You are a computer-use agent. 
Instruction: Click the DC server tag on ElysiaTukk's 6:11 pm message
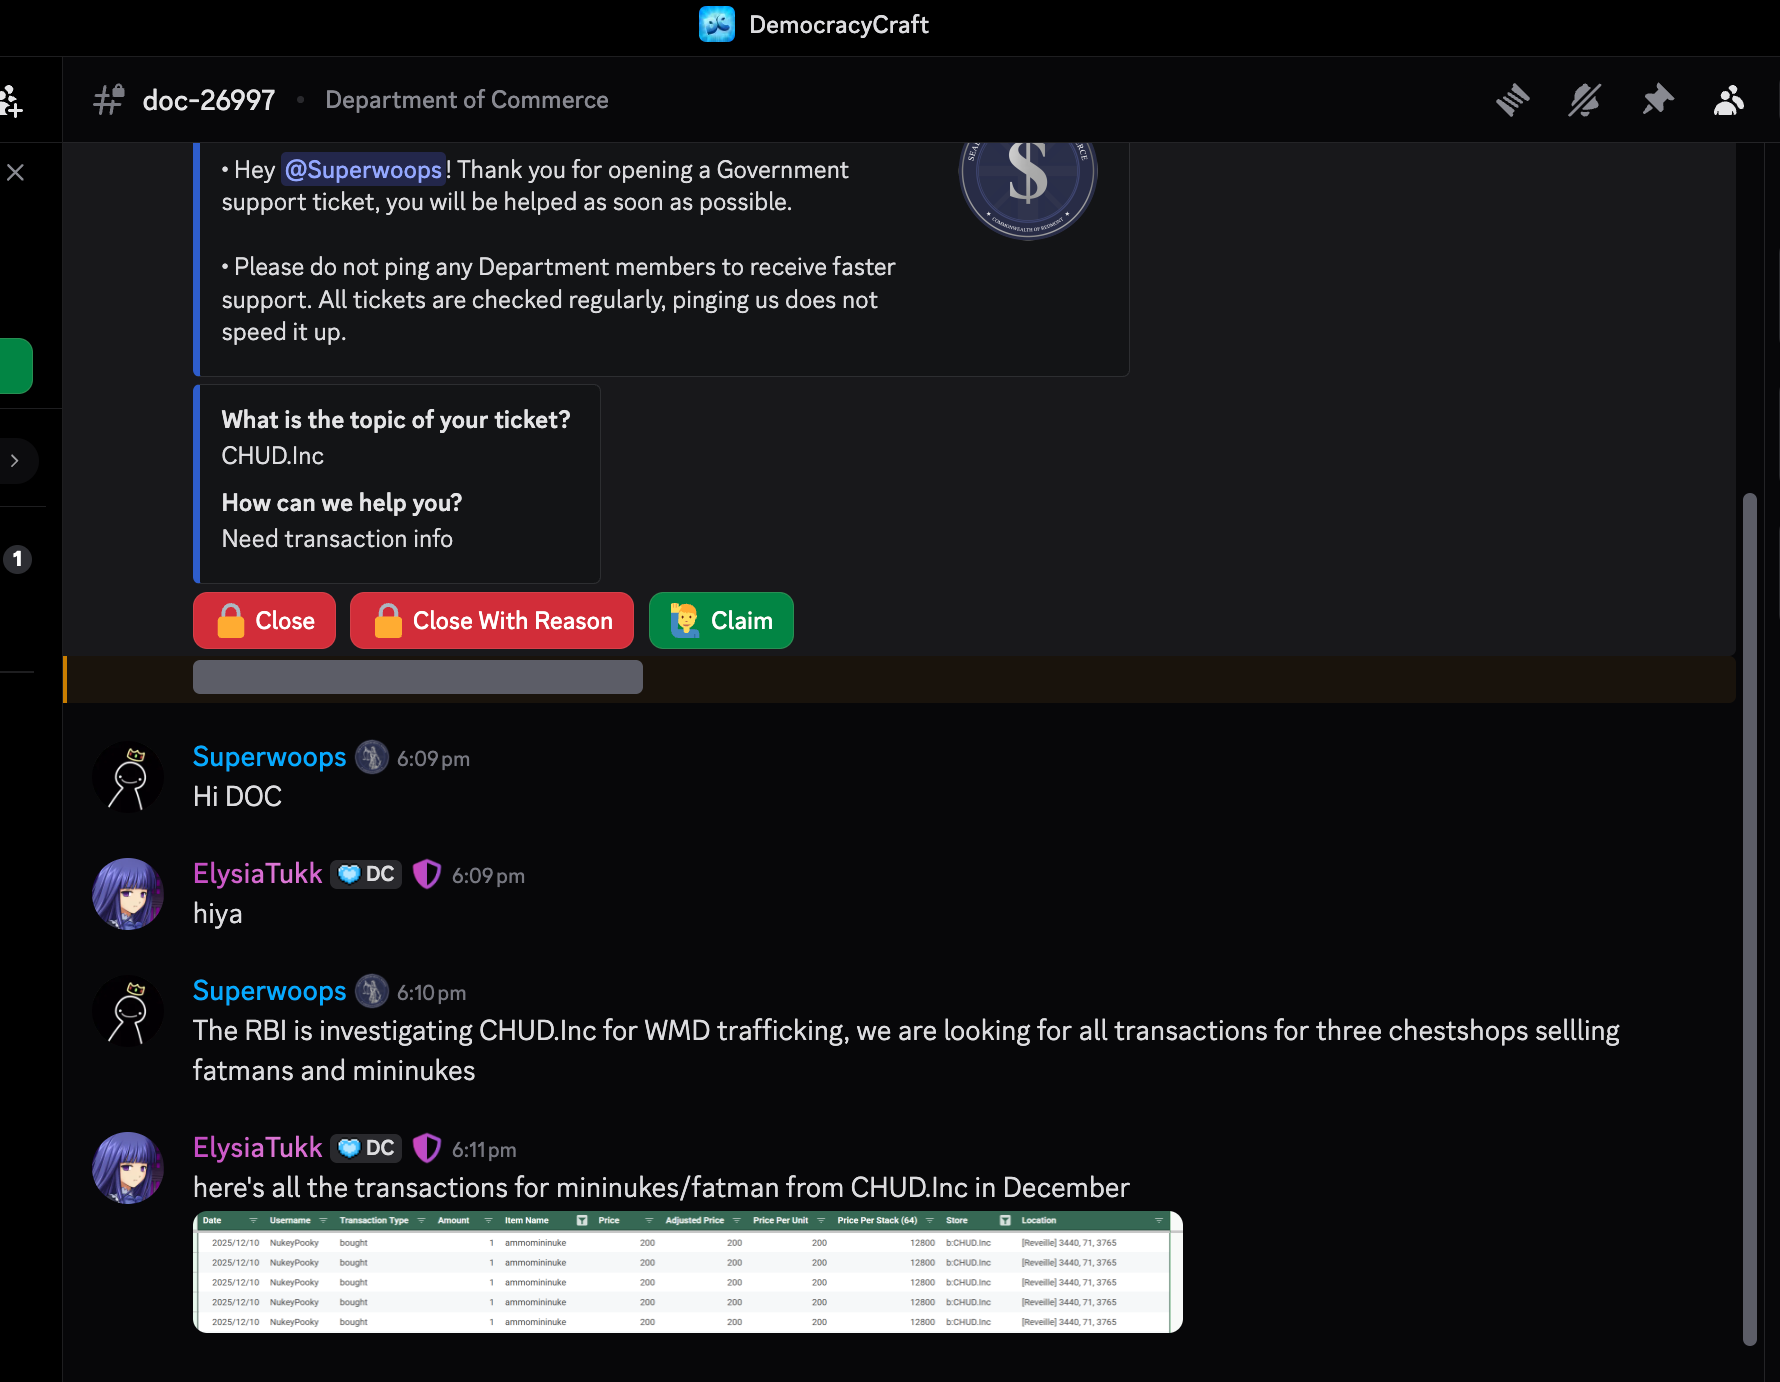tap(367, 1148)
